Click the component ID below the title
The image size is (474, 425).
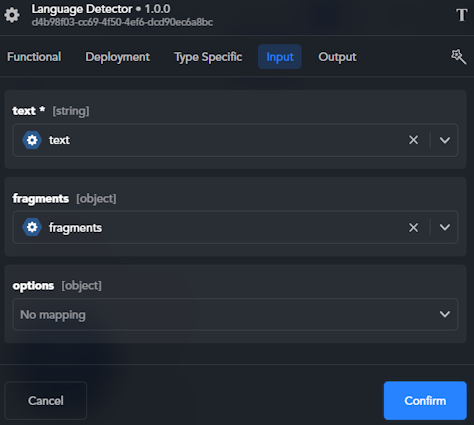(122, 22)
